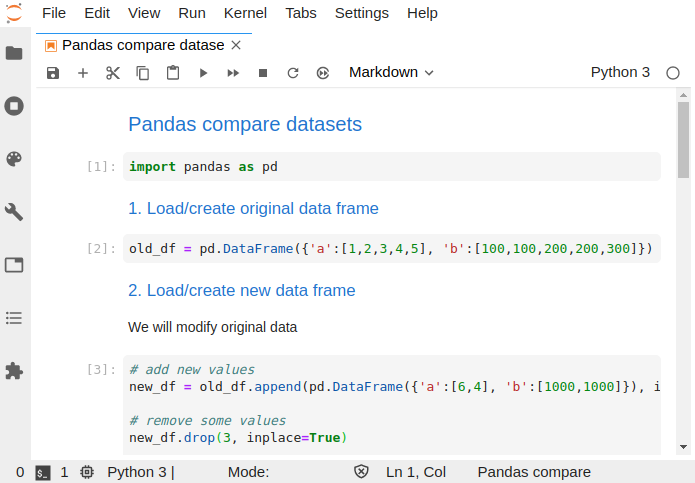Switch kernel via Python 3 button
The width and height of the screenshot is (695, 483).
click(x=620, y=72)
